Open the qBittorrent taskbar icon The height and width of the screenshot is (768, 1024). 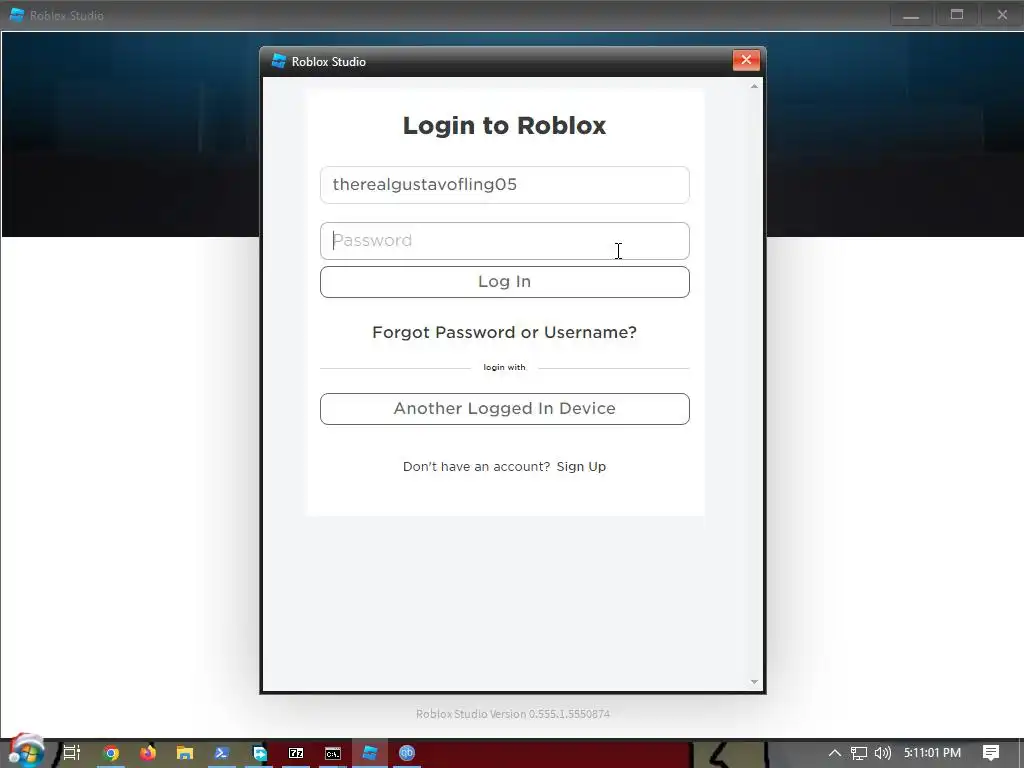pyautogui.click(x=407, y=753)
